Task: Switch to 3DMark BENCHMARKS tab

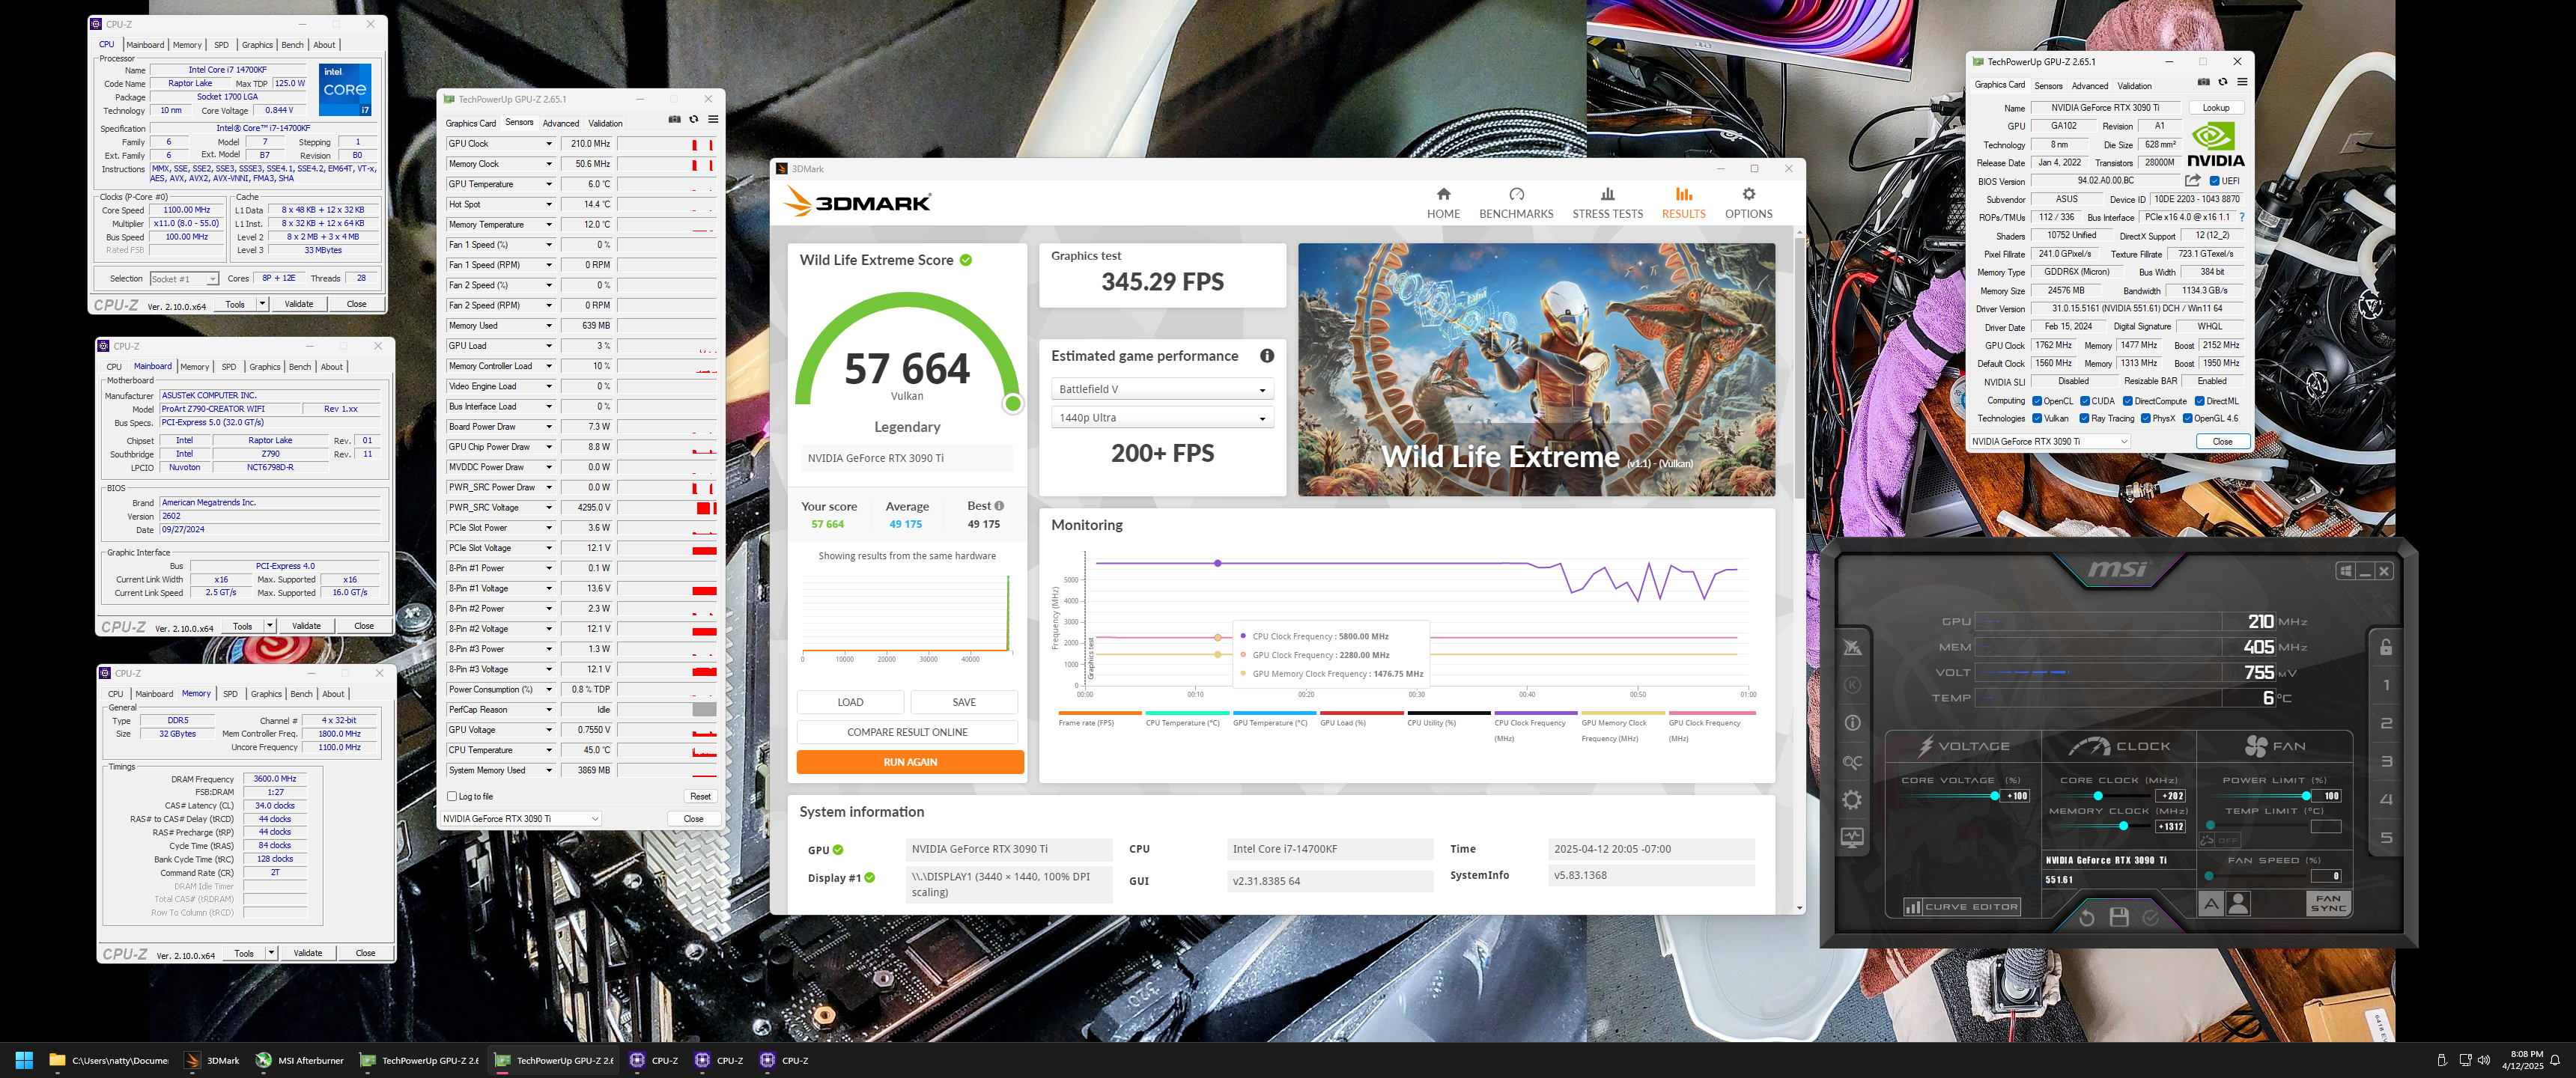Action: [x=1516, y=202]
